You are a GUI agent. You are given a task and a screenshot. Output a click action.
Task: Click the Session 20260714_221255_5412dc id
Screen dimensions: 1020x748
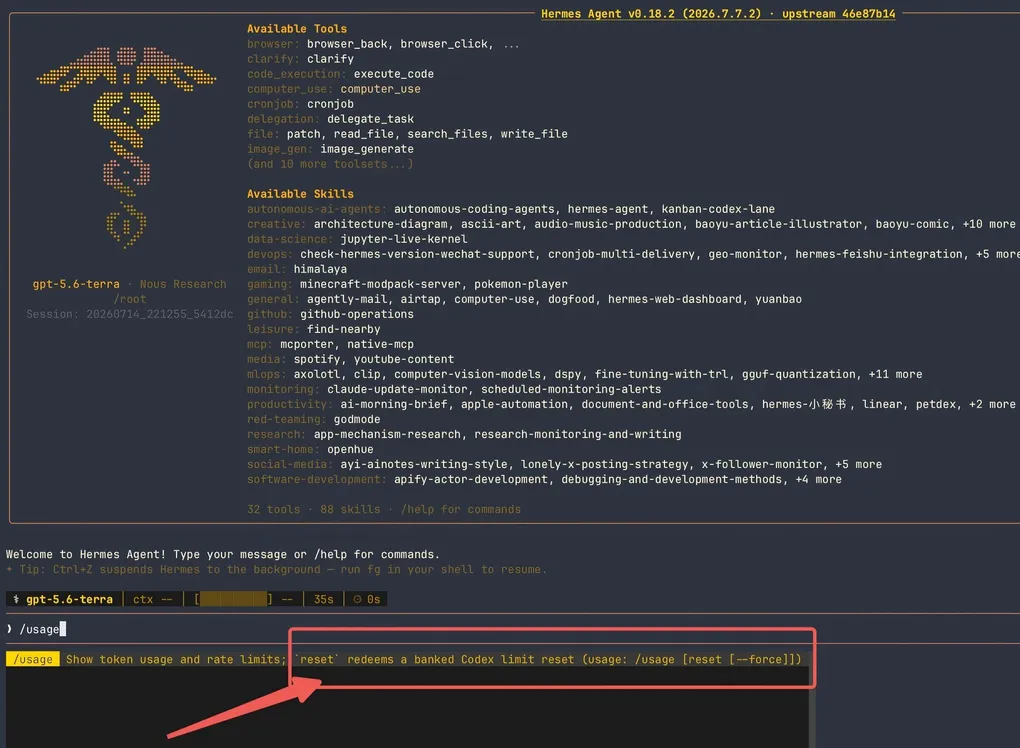click(129, 314)
